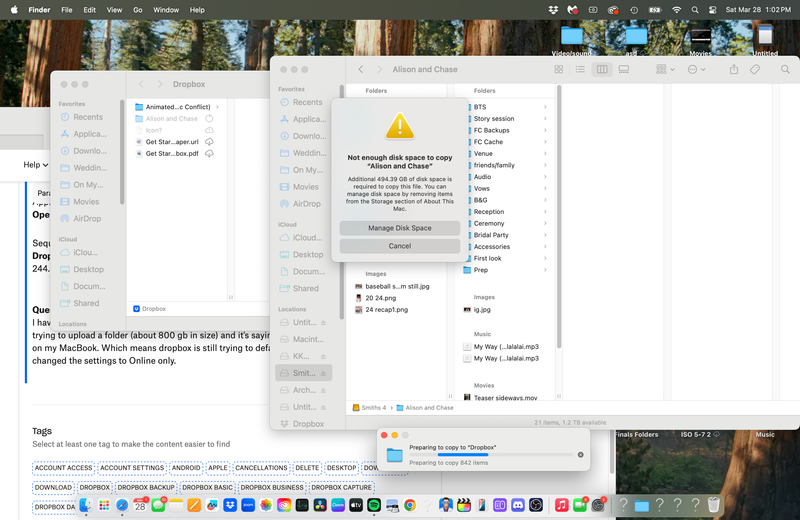Click the Edit Tags icon in Finder toolbar
Screen dimensions: 800x520
(755, 69)
